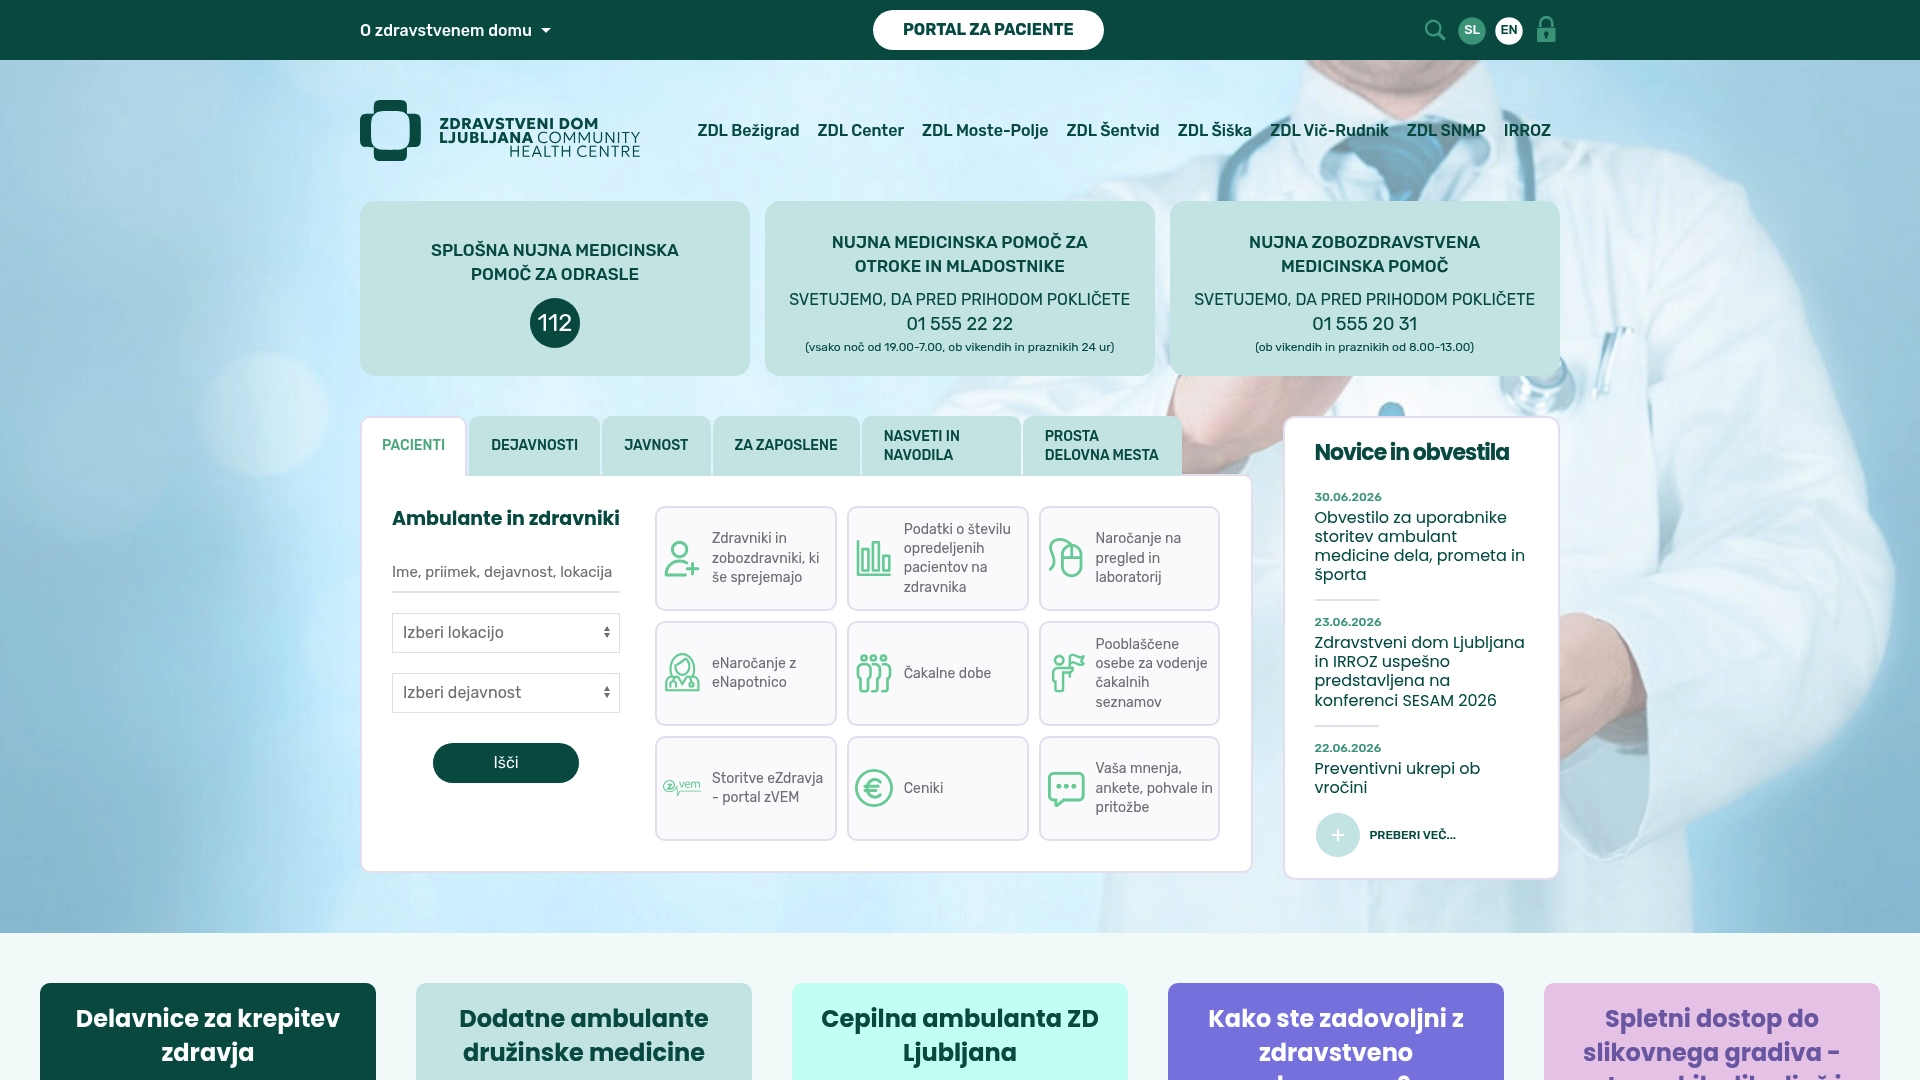This screenshot has height=1080, width=1920.
Task: Switch language to Slovenian SL
Action: [1472, 30]
